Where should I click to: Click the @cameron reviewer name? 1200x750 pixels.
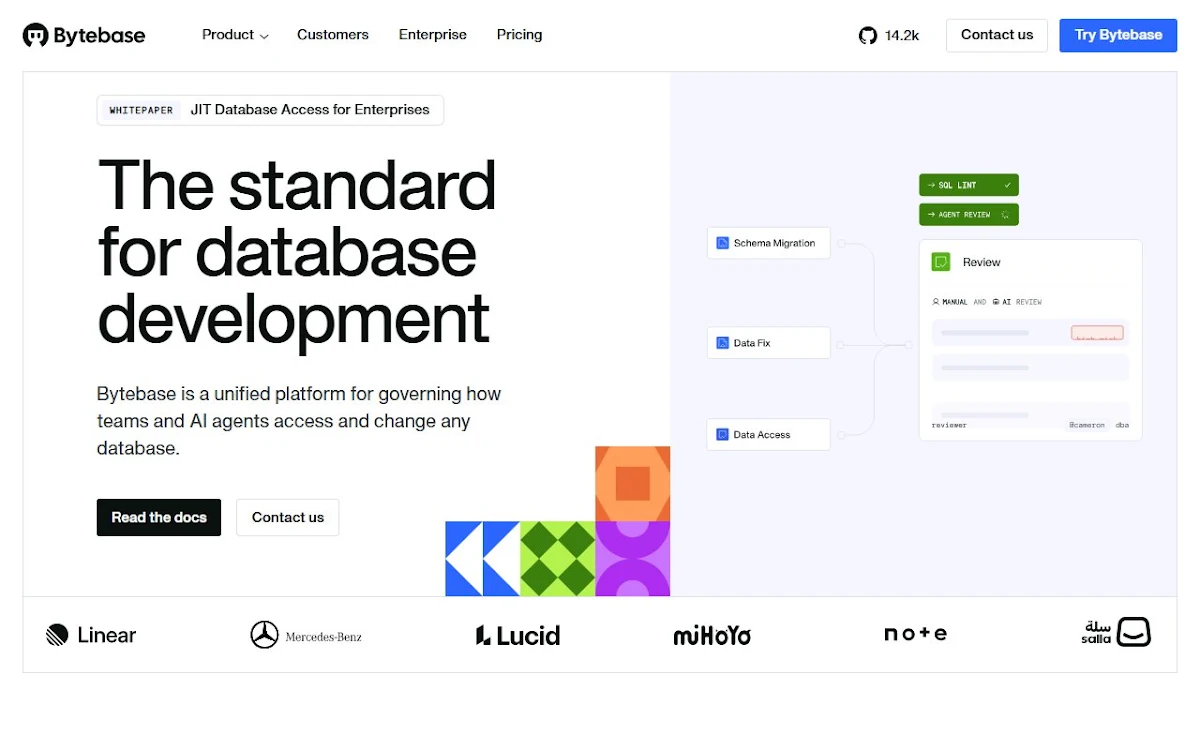(x=1086, y=425)
